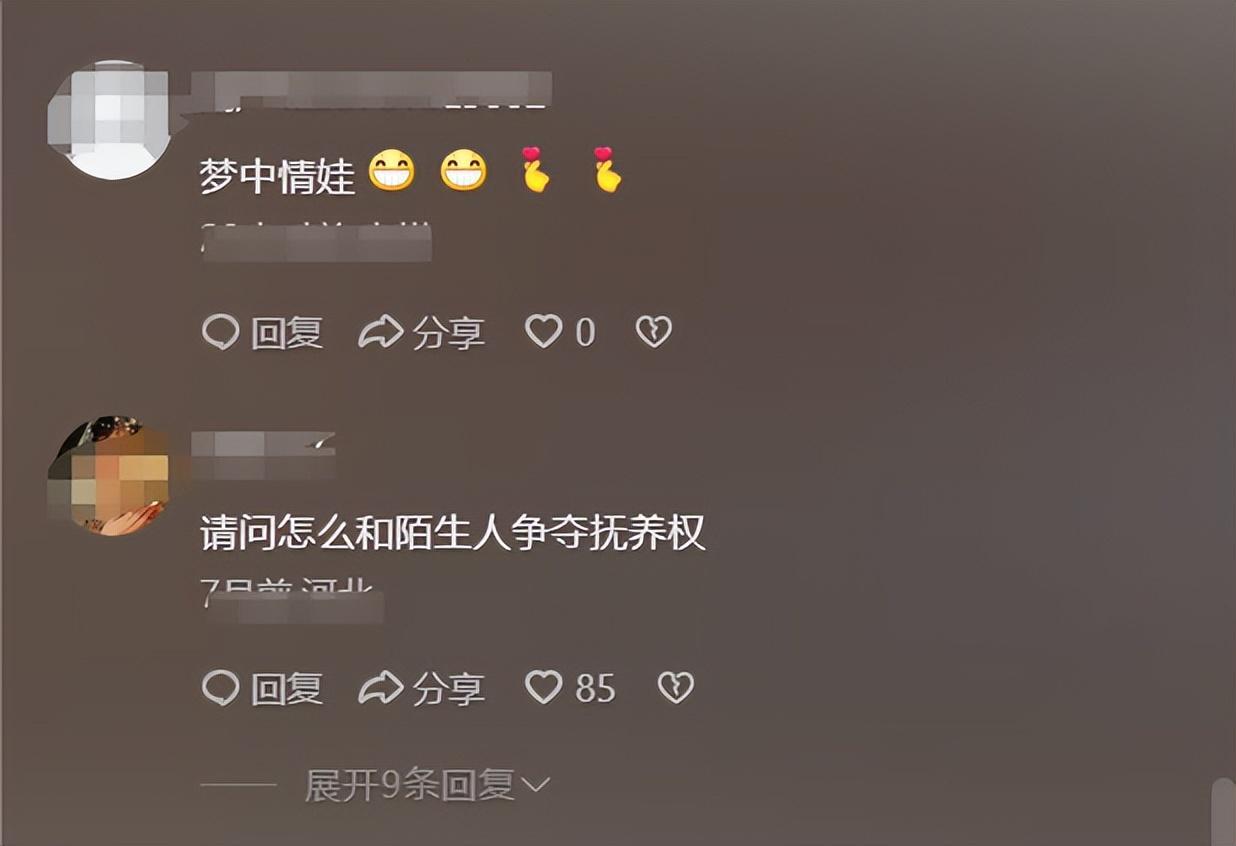Screen dimensions: 1236x846
Task: Click share arrow icon on 抚养权 comment
Action: tap(380, 688)
